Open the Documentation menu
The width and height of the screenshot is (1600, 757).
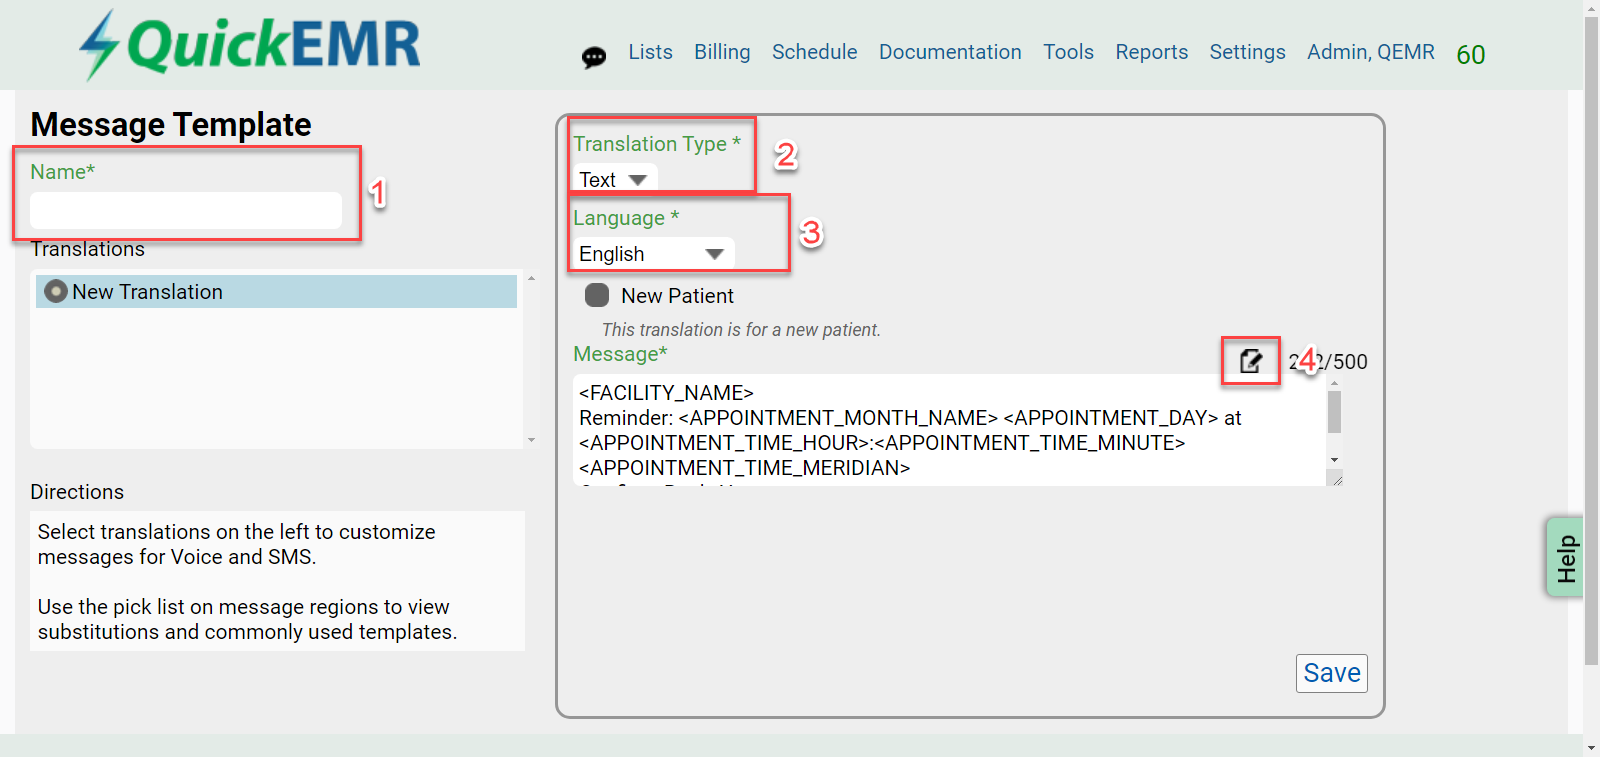950,52
